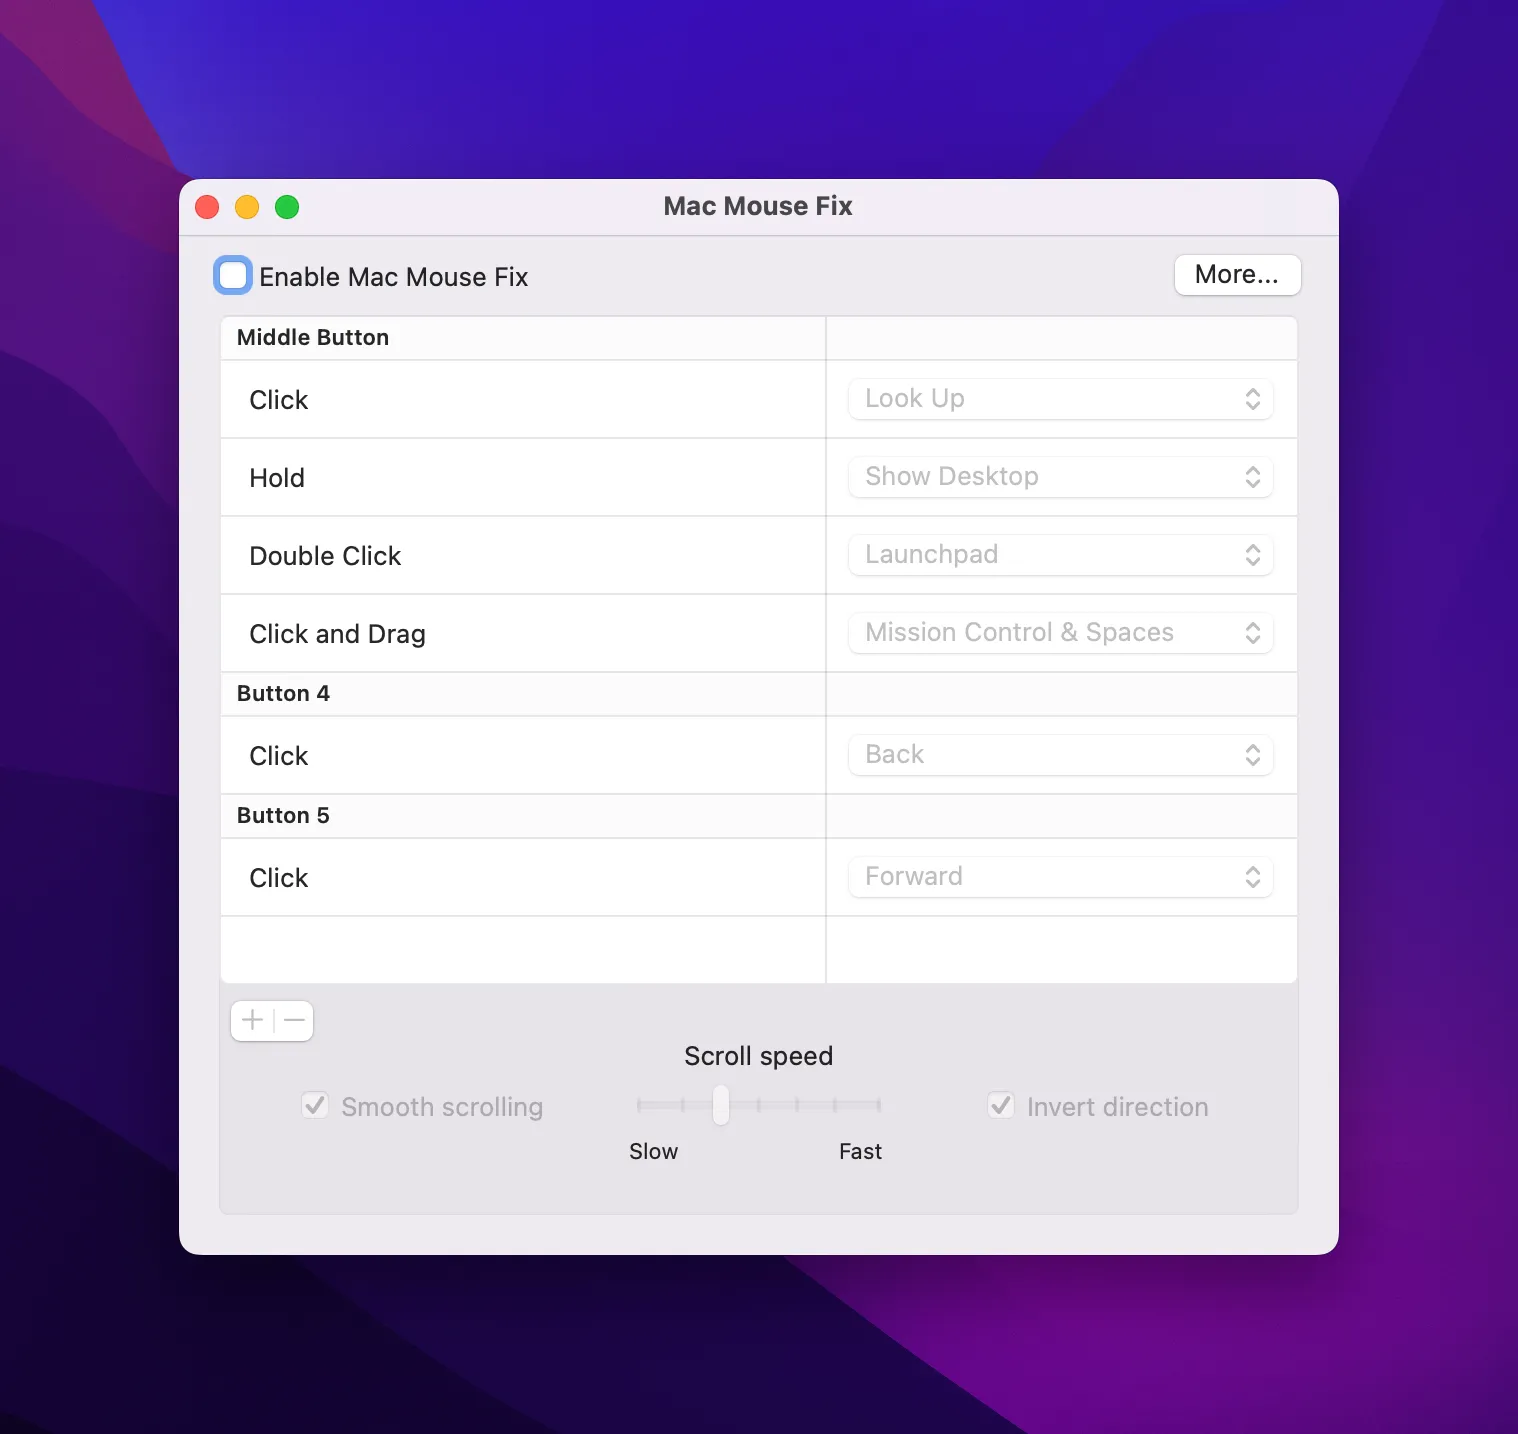
Task: Adjust the Scroll speed slider handle
Action: pyautogui.click(x=720, y=1106)
